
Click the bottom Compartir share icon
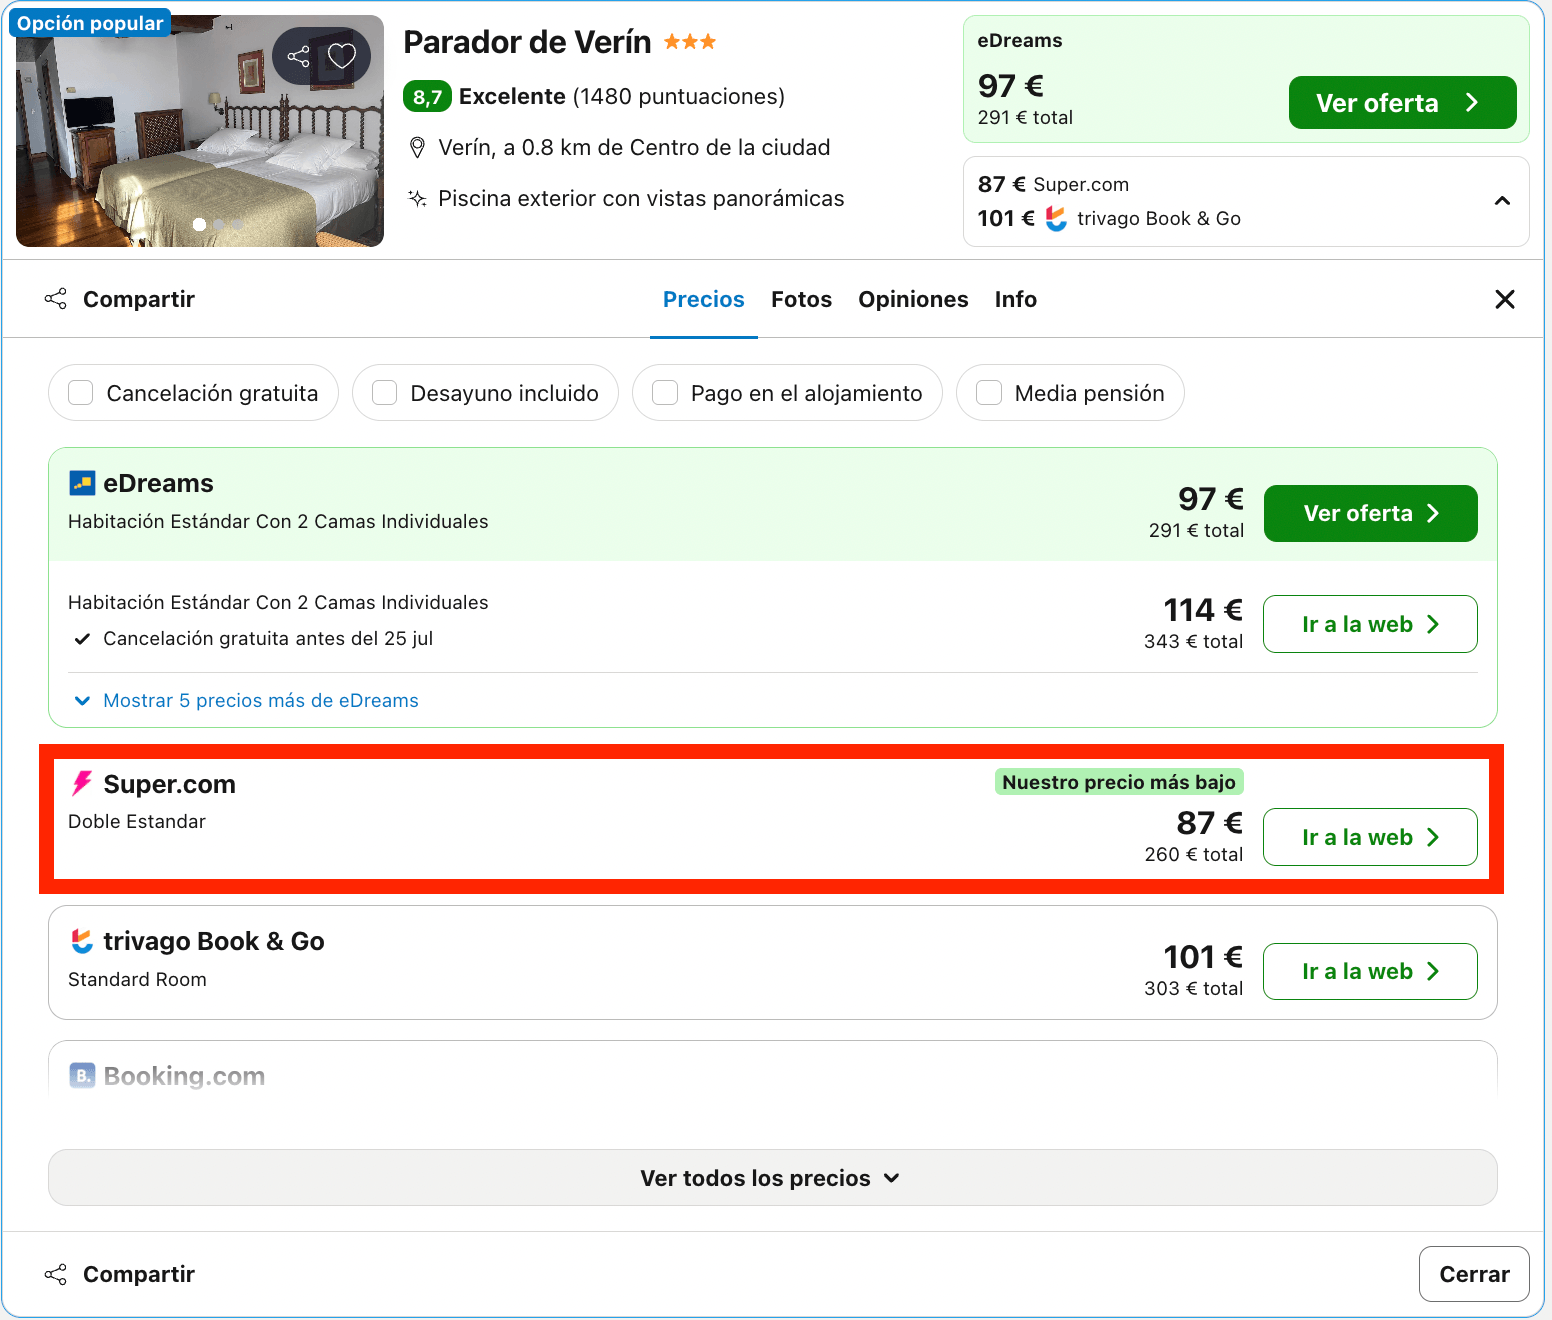(x=56, y=1274)
